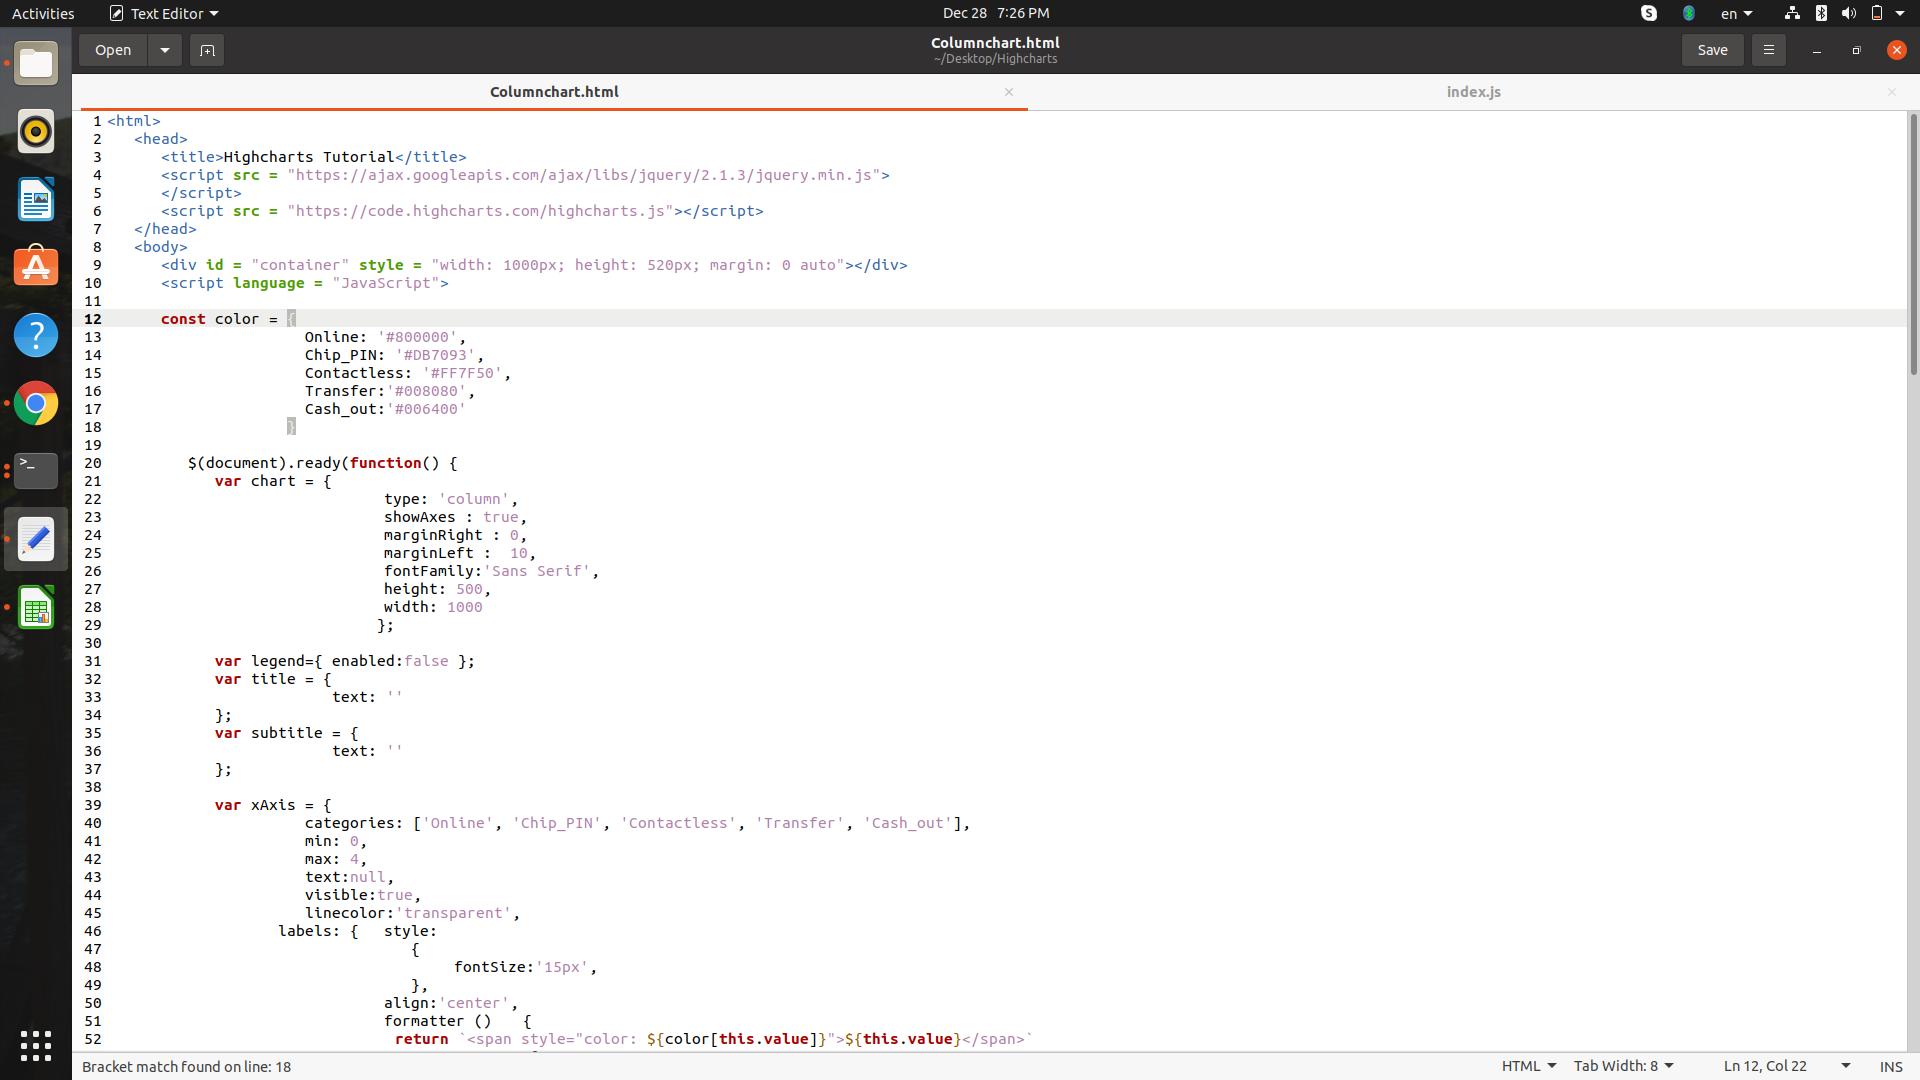The width and height of the screenshot is (1920, 1080).
Task: Close the index.js tab
Action: coord(1892,92)
